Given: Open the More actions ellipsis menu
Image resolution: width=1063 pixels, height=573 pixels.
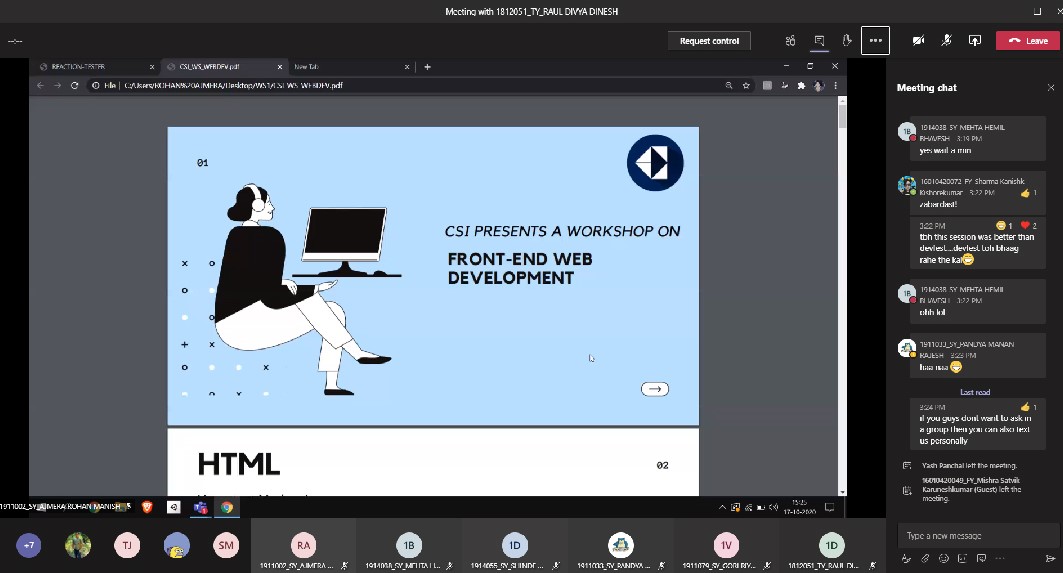Looking at the screenshot, I should coord(875,41).
